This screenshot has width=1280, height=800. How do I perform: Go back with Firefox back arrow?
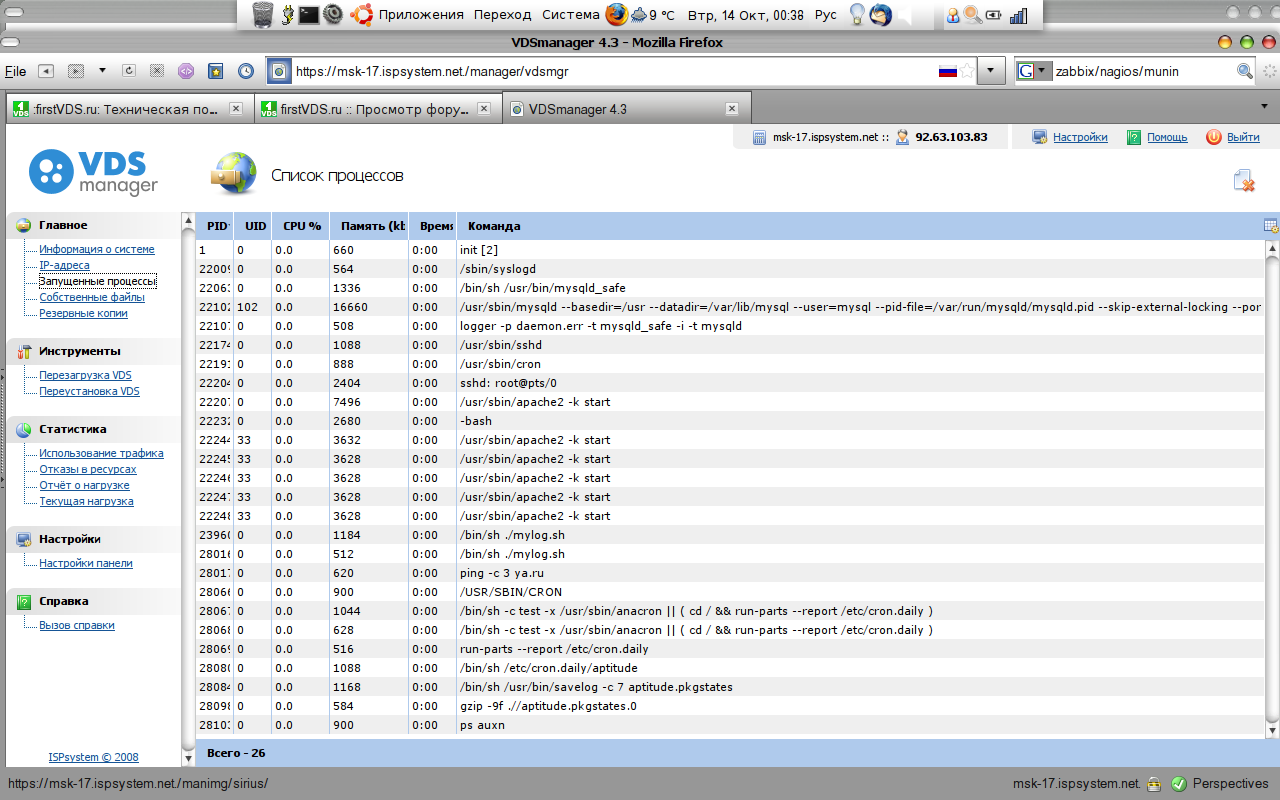[x=45, y=71]
